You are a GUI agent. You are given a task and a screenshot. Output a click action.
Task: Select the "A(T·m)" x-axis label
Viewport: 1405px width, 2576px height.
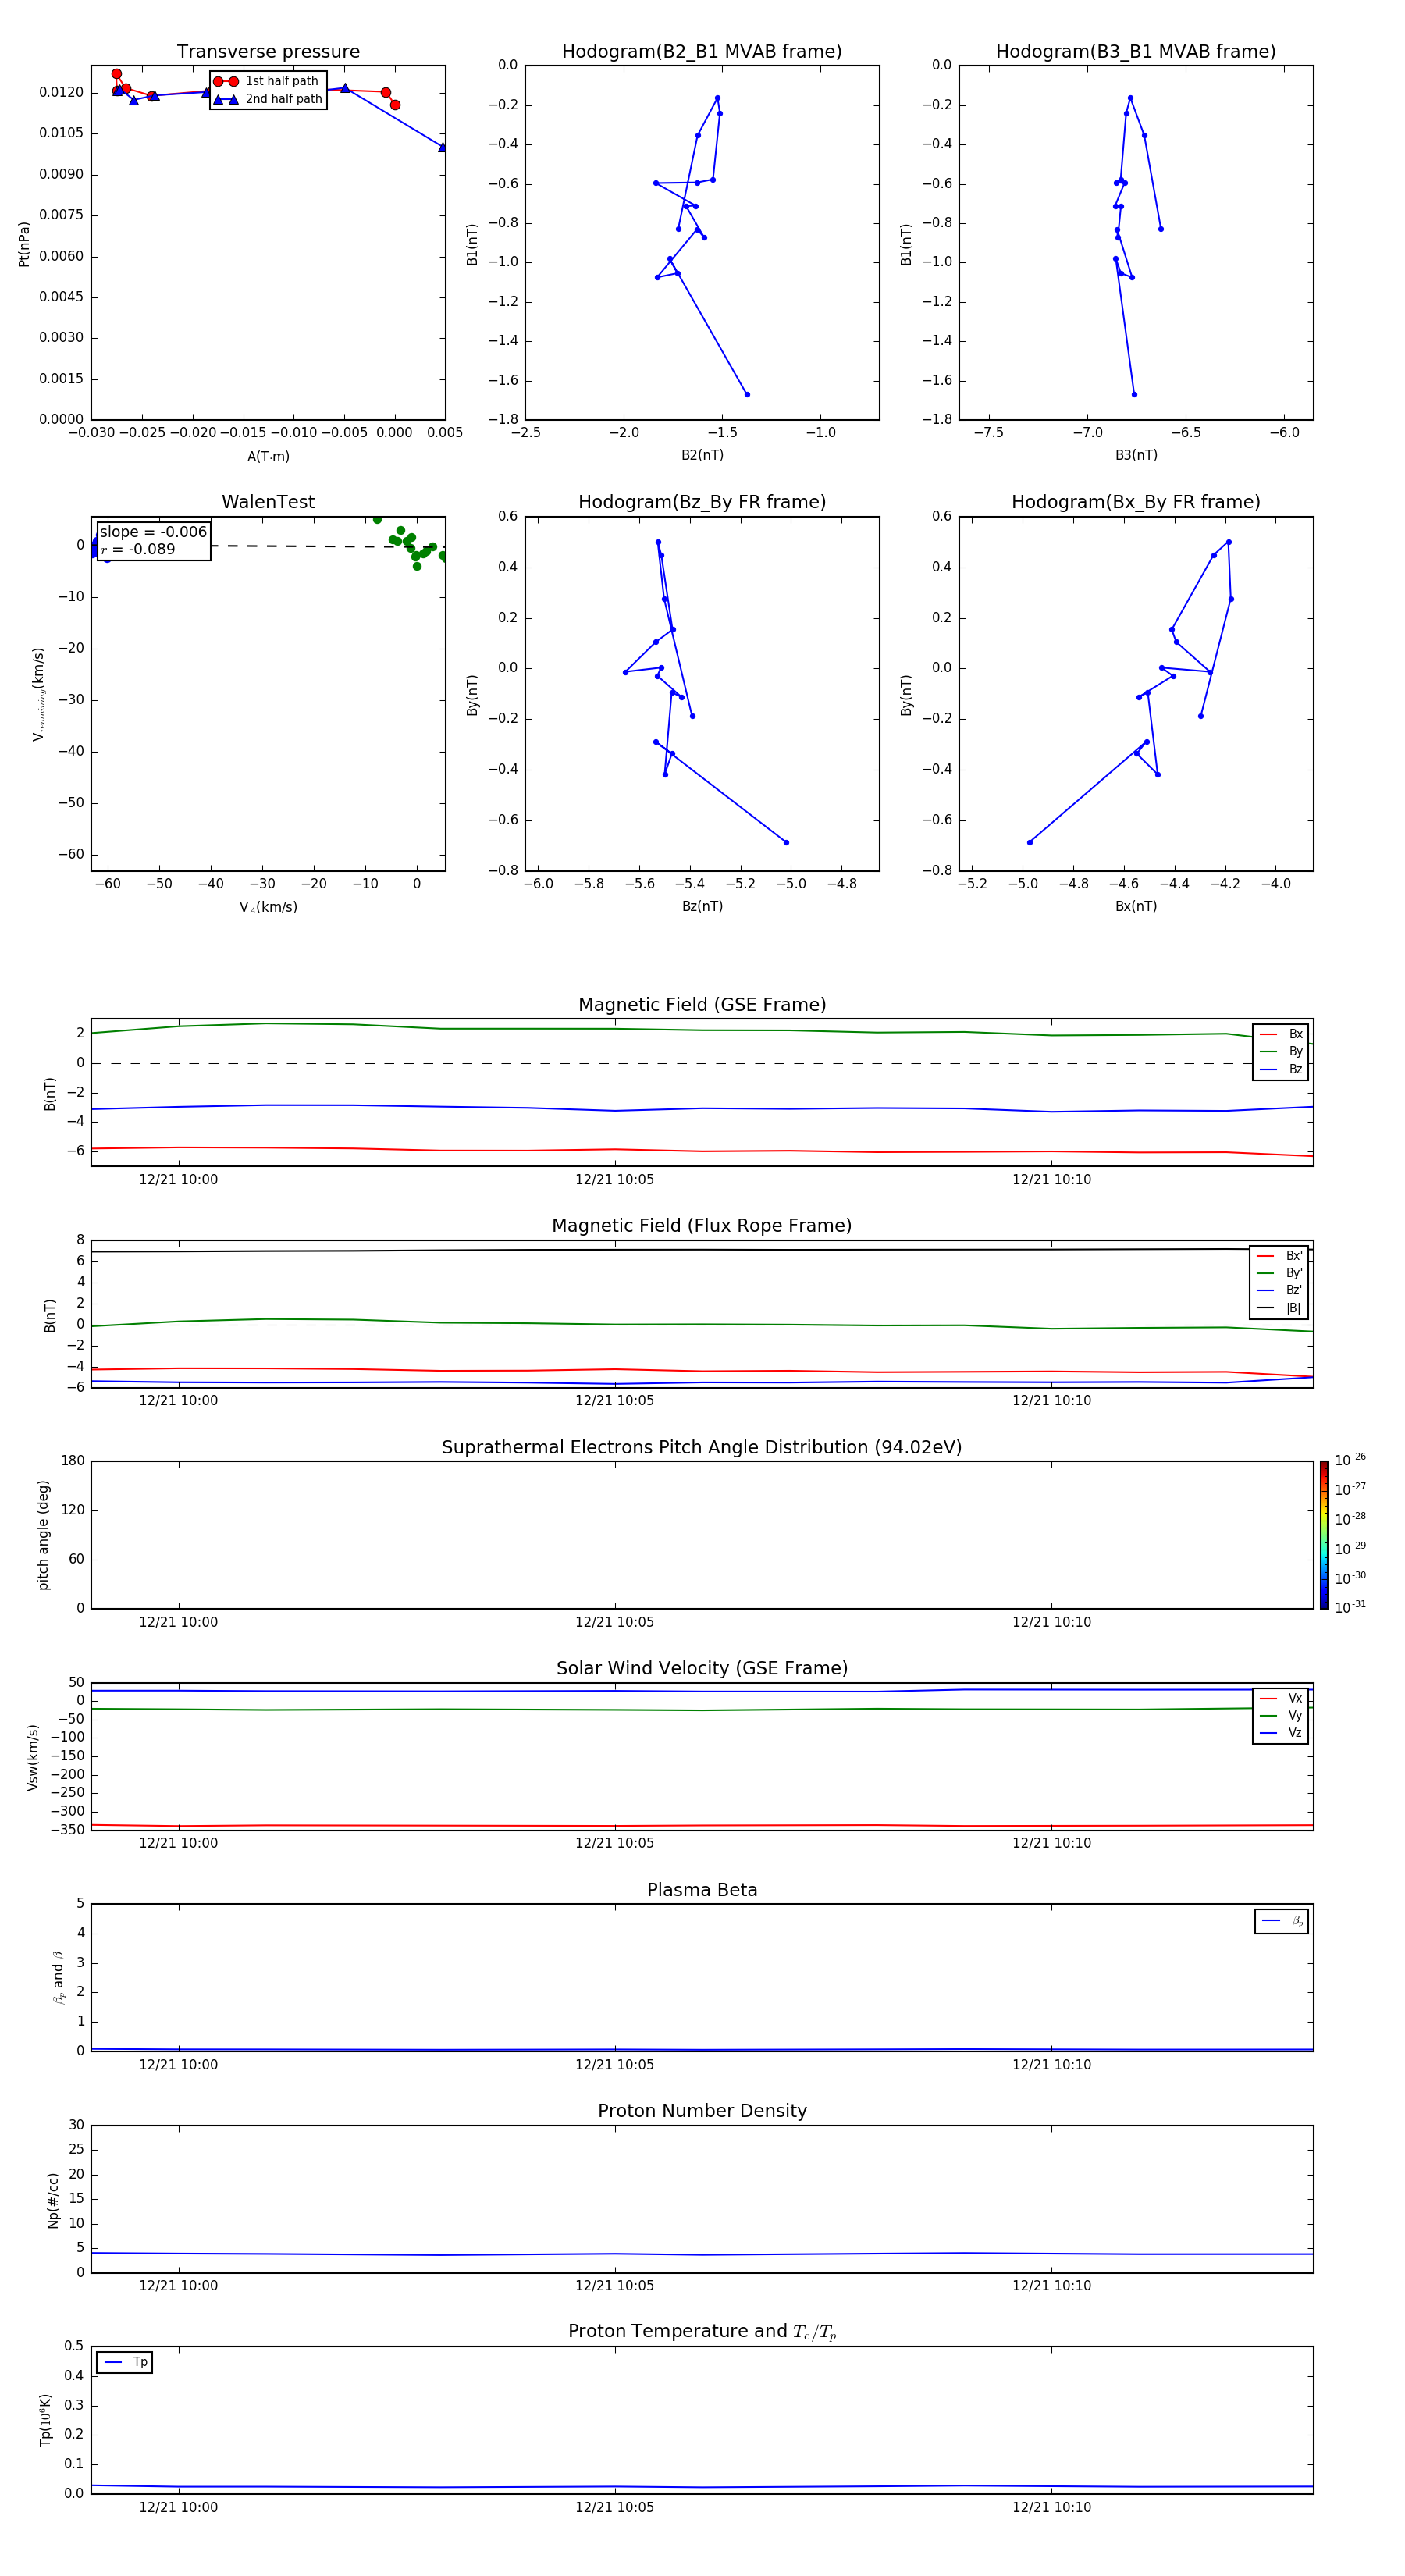click(268, 456)
